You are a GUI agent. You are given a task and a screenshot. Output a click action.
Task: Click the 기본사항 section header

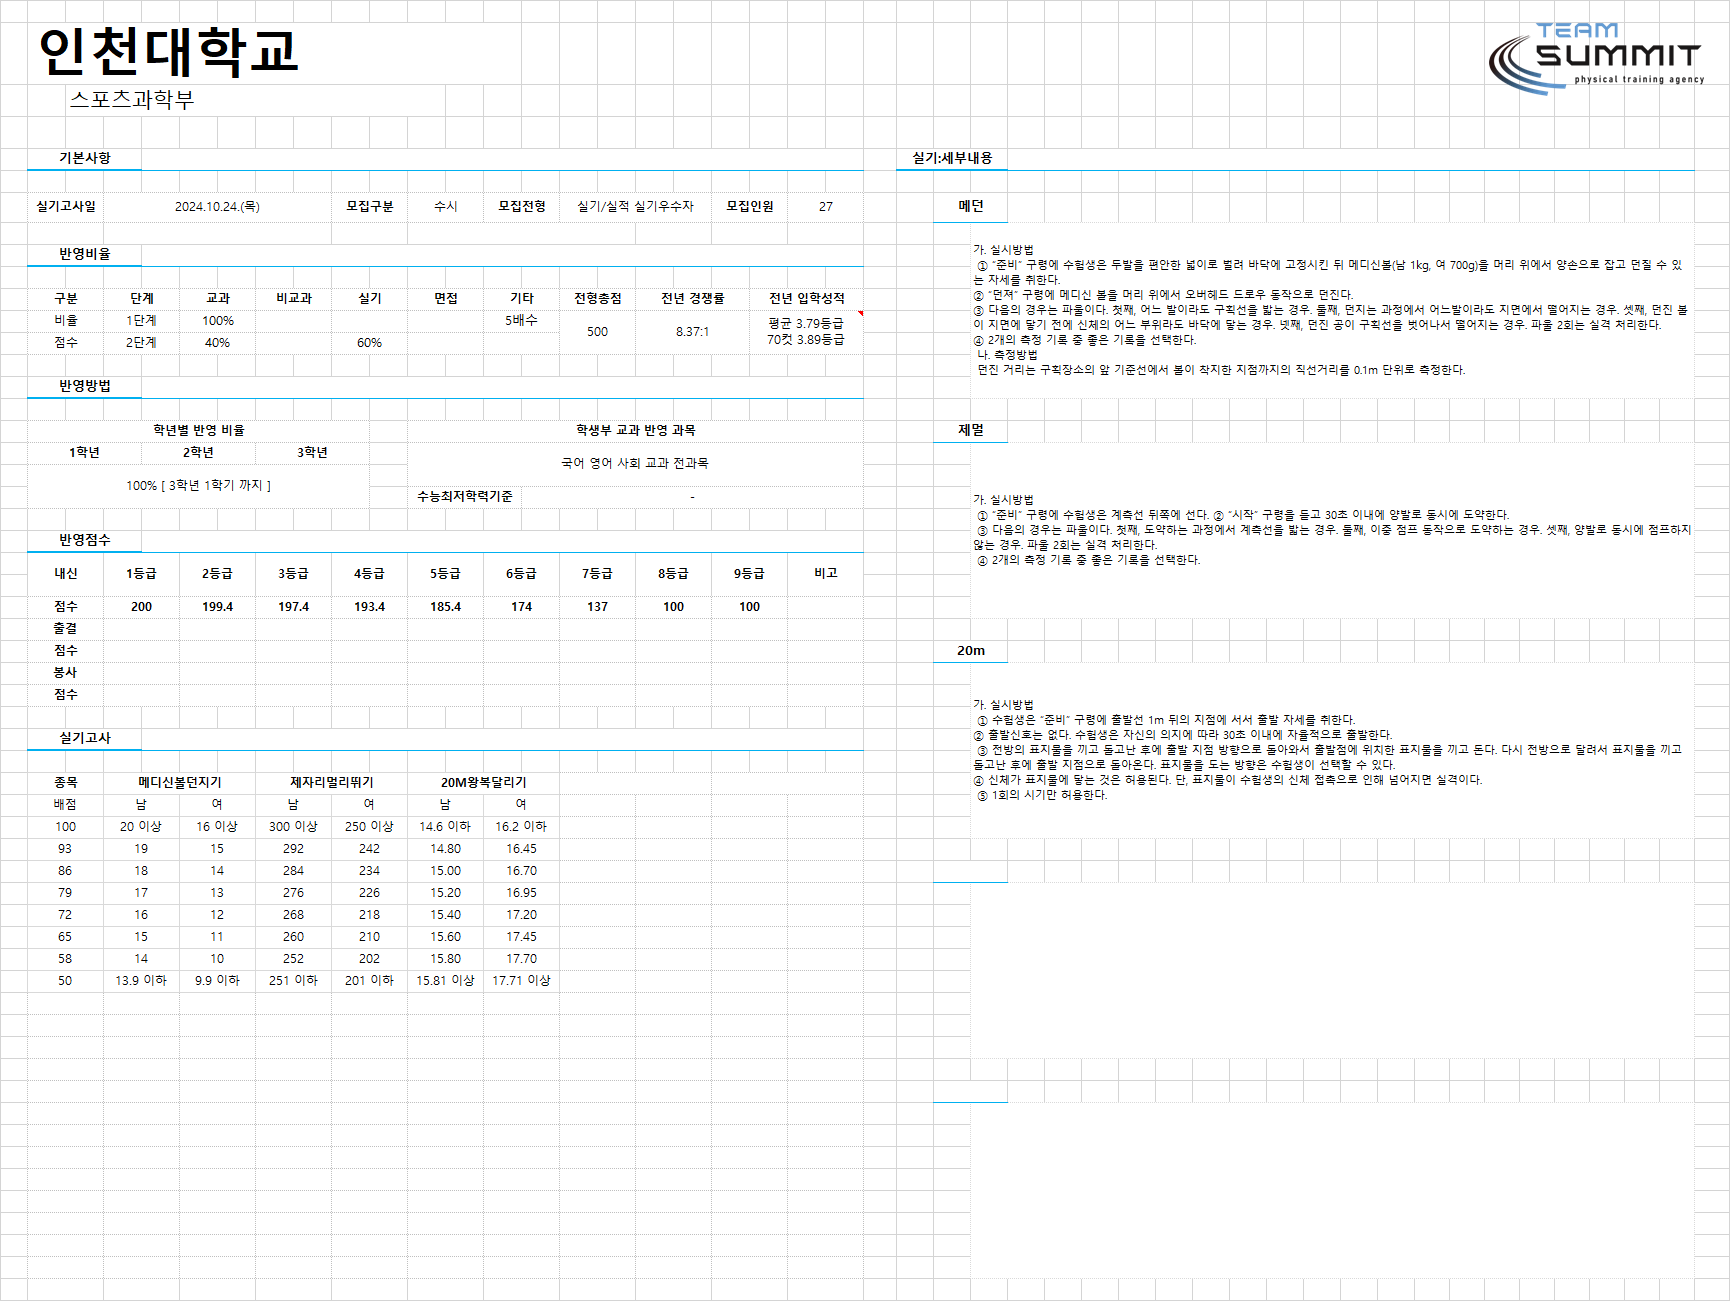pyautogui.click(x=85, y=158)
